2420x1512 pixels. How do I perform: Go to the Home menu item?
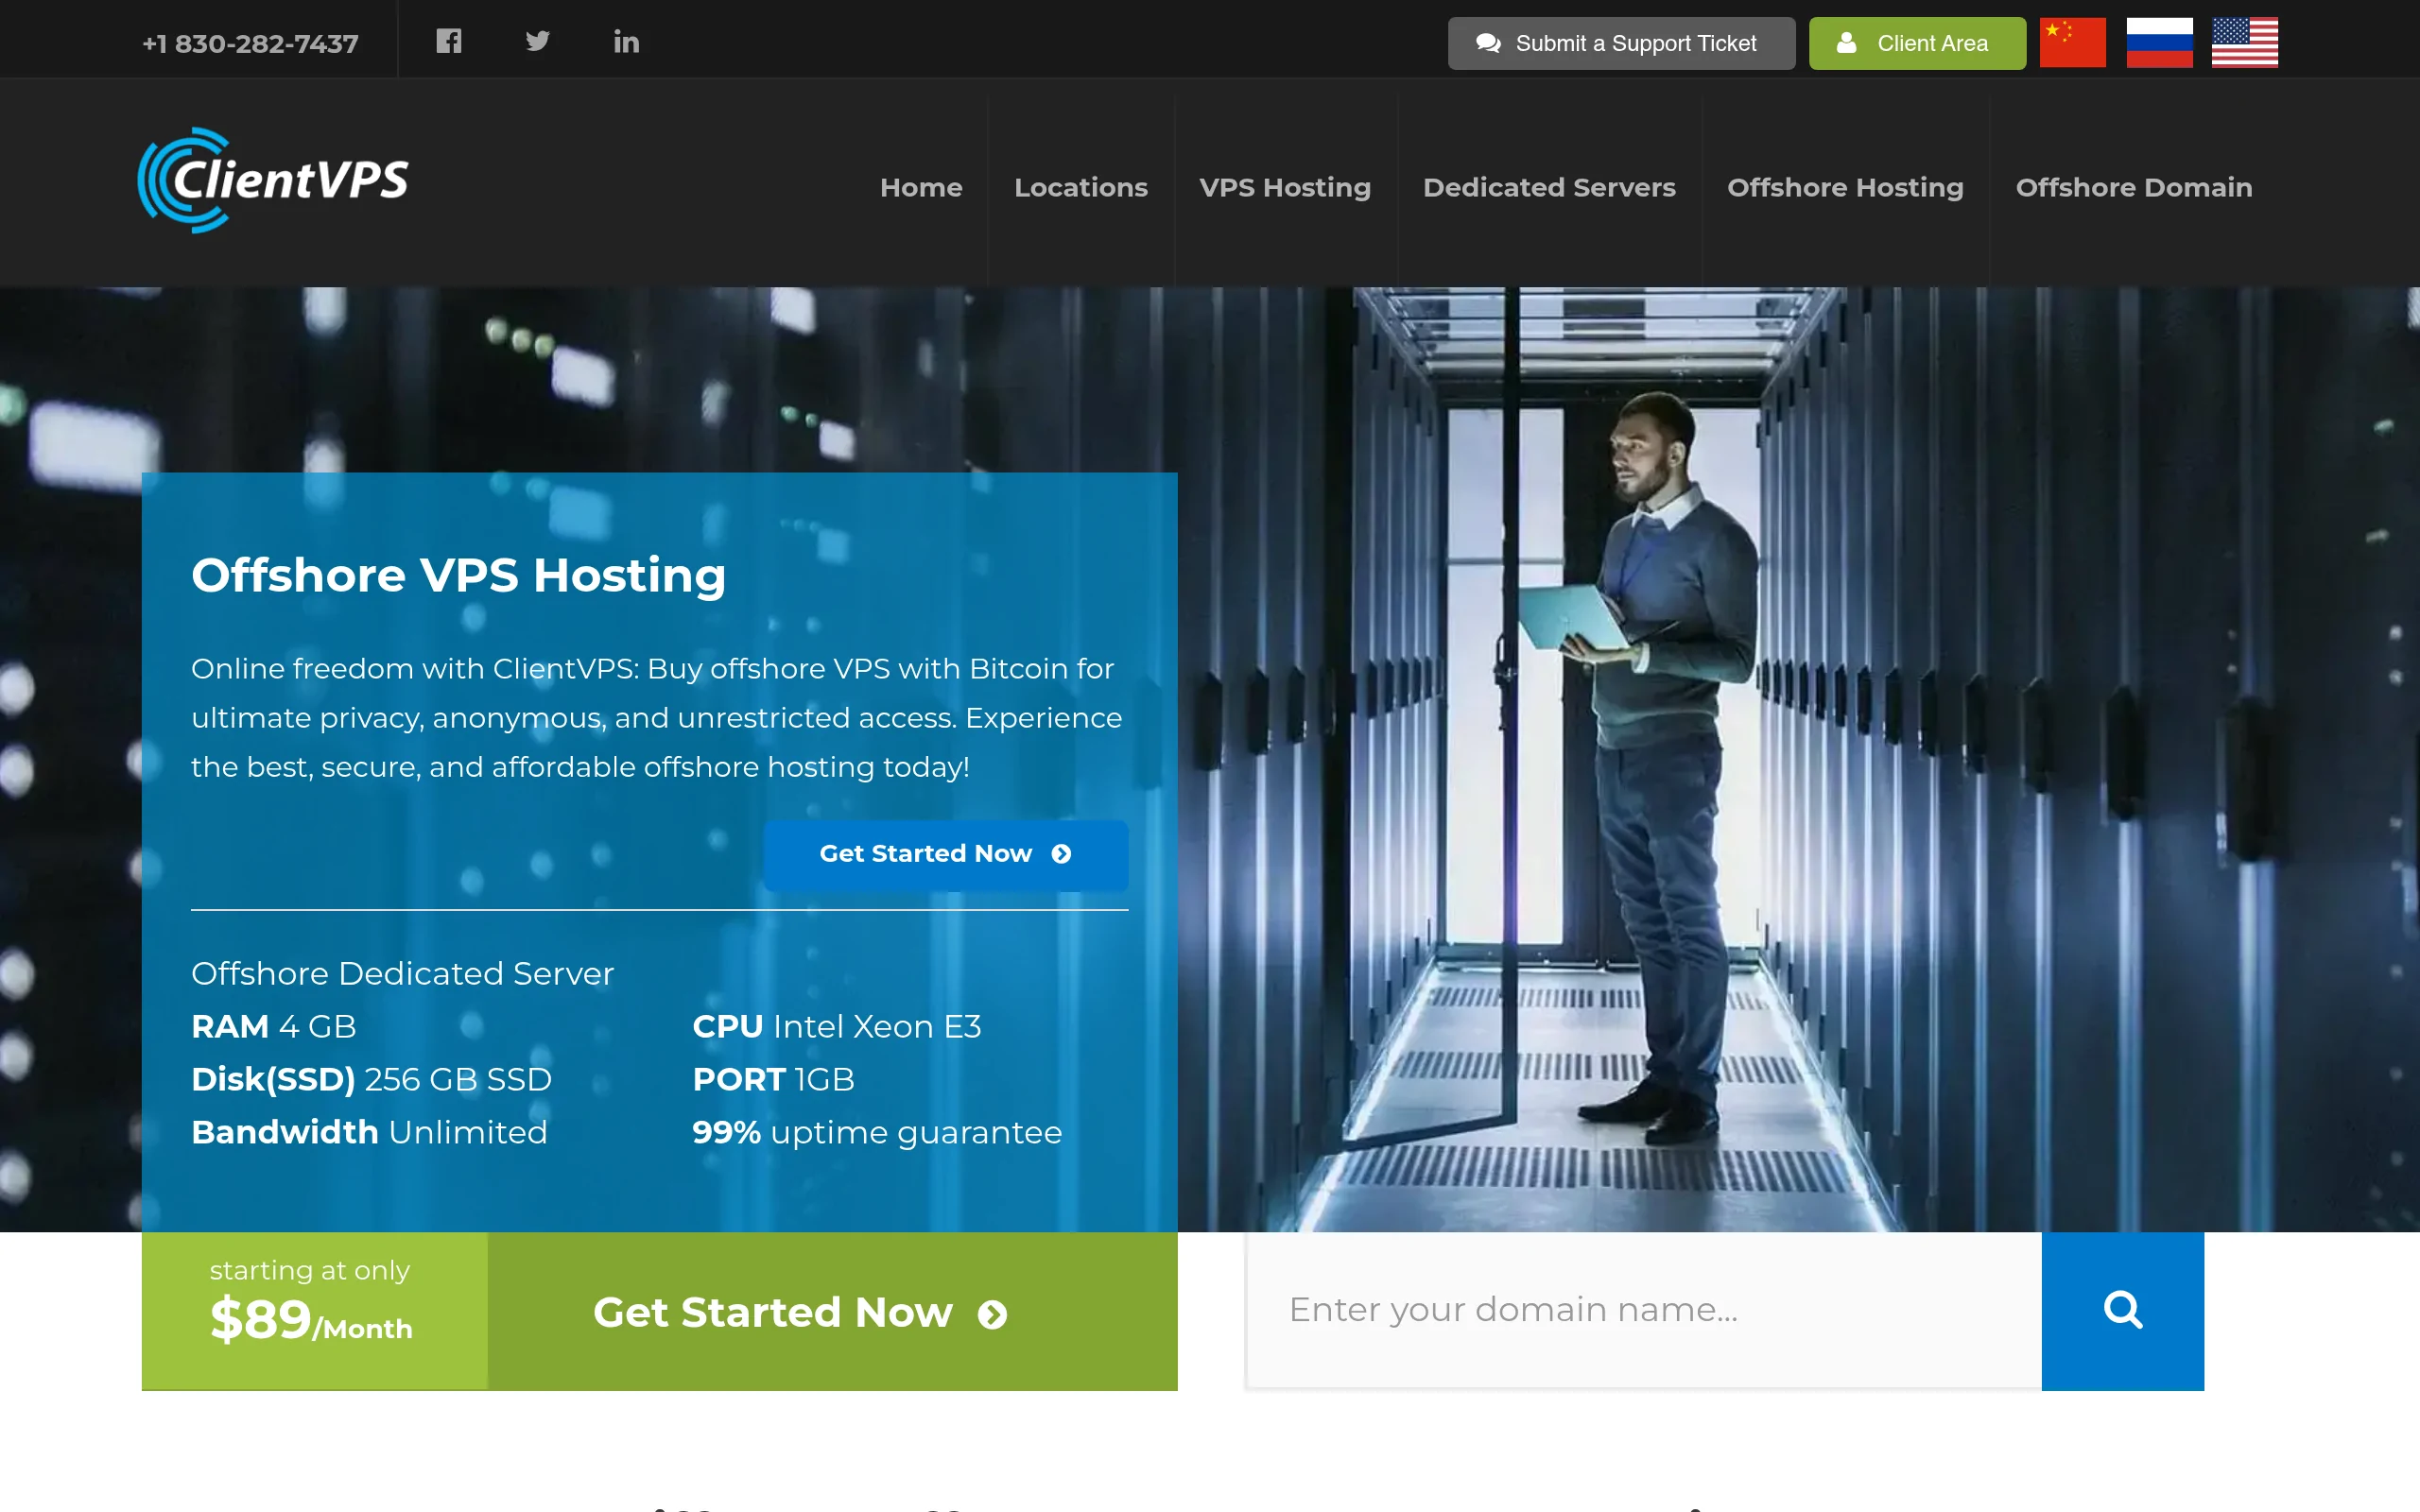coord(921,187)
